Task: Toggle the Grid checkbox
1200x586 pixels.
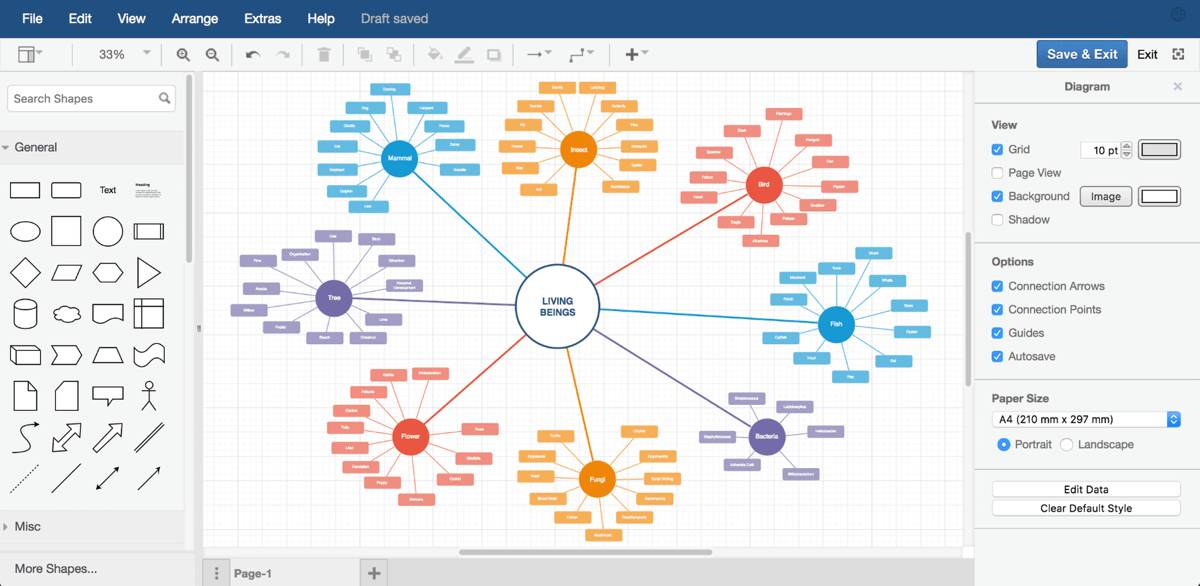Action: coord(997,149)
